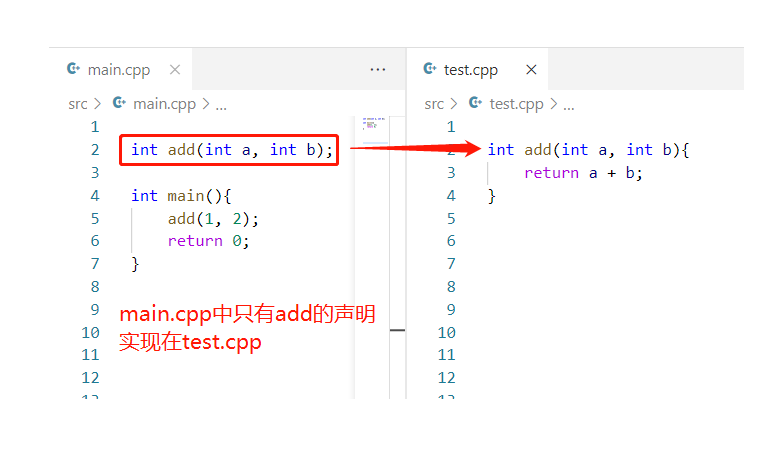Image resolution: width=779 pixels, height=456 pixels.
Task: Switch to the main.cpp editor tab
Action: click(121, 70)
